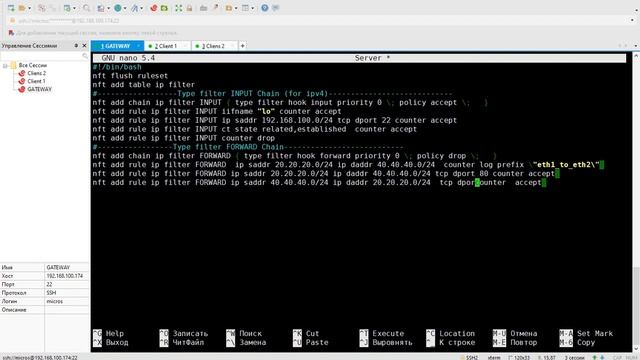Image resolution: width=640 pixels, height=360 pixels.
Task: Click the nano Выход shortcut
Action: [x=111, y=342]
